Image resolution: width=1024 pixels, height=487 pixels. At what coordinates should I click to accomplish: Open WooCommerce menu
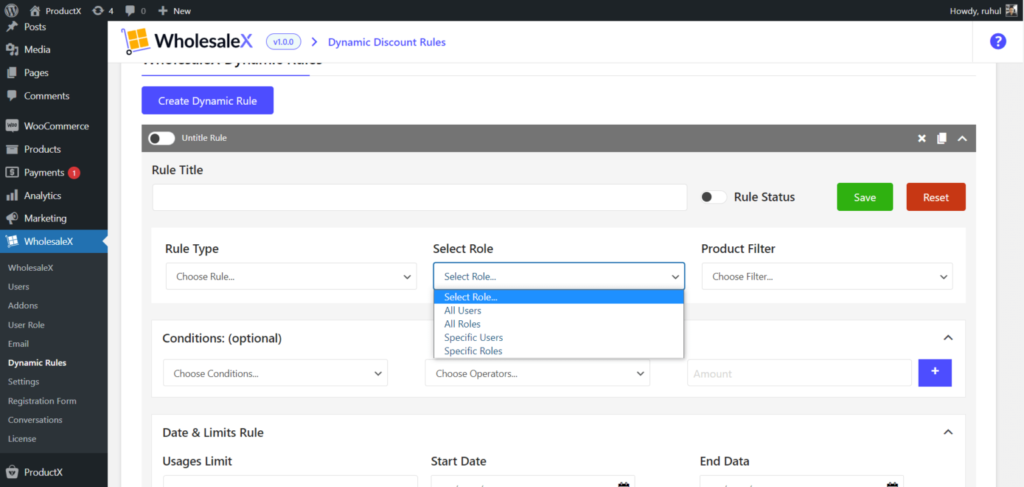click(x=54, y=126)
